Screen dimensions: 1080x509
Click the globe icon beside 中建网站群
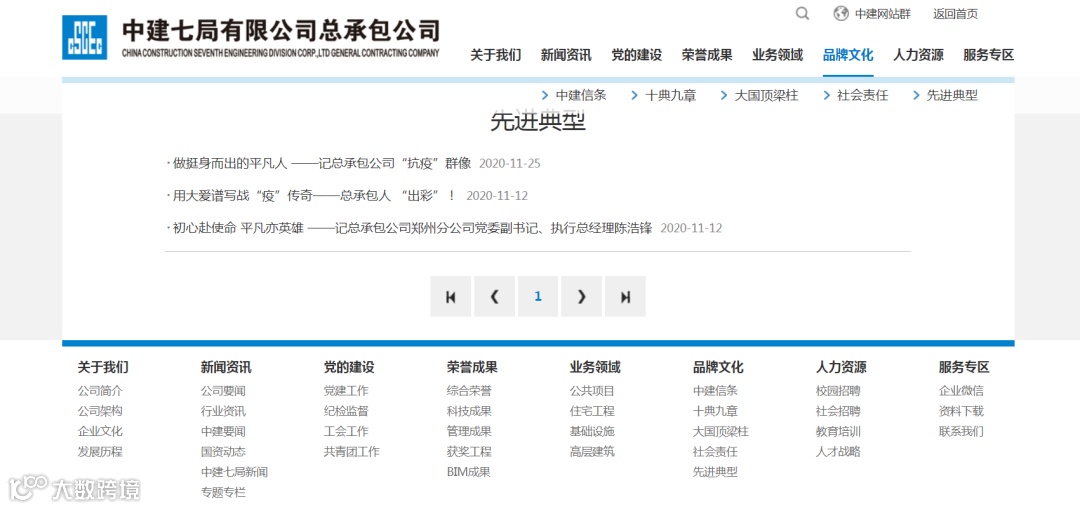click(841, 13)
